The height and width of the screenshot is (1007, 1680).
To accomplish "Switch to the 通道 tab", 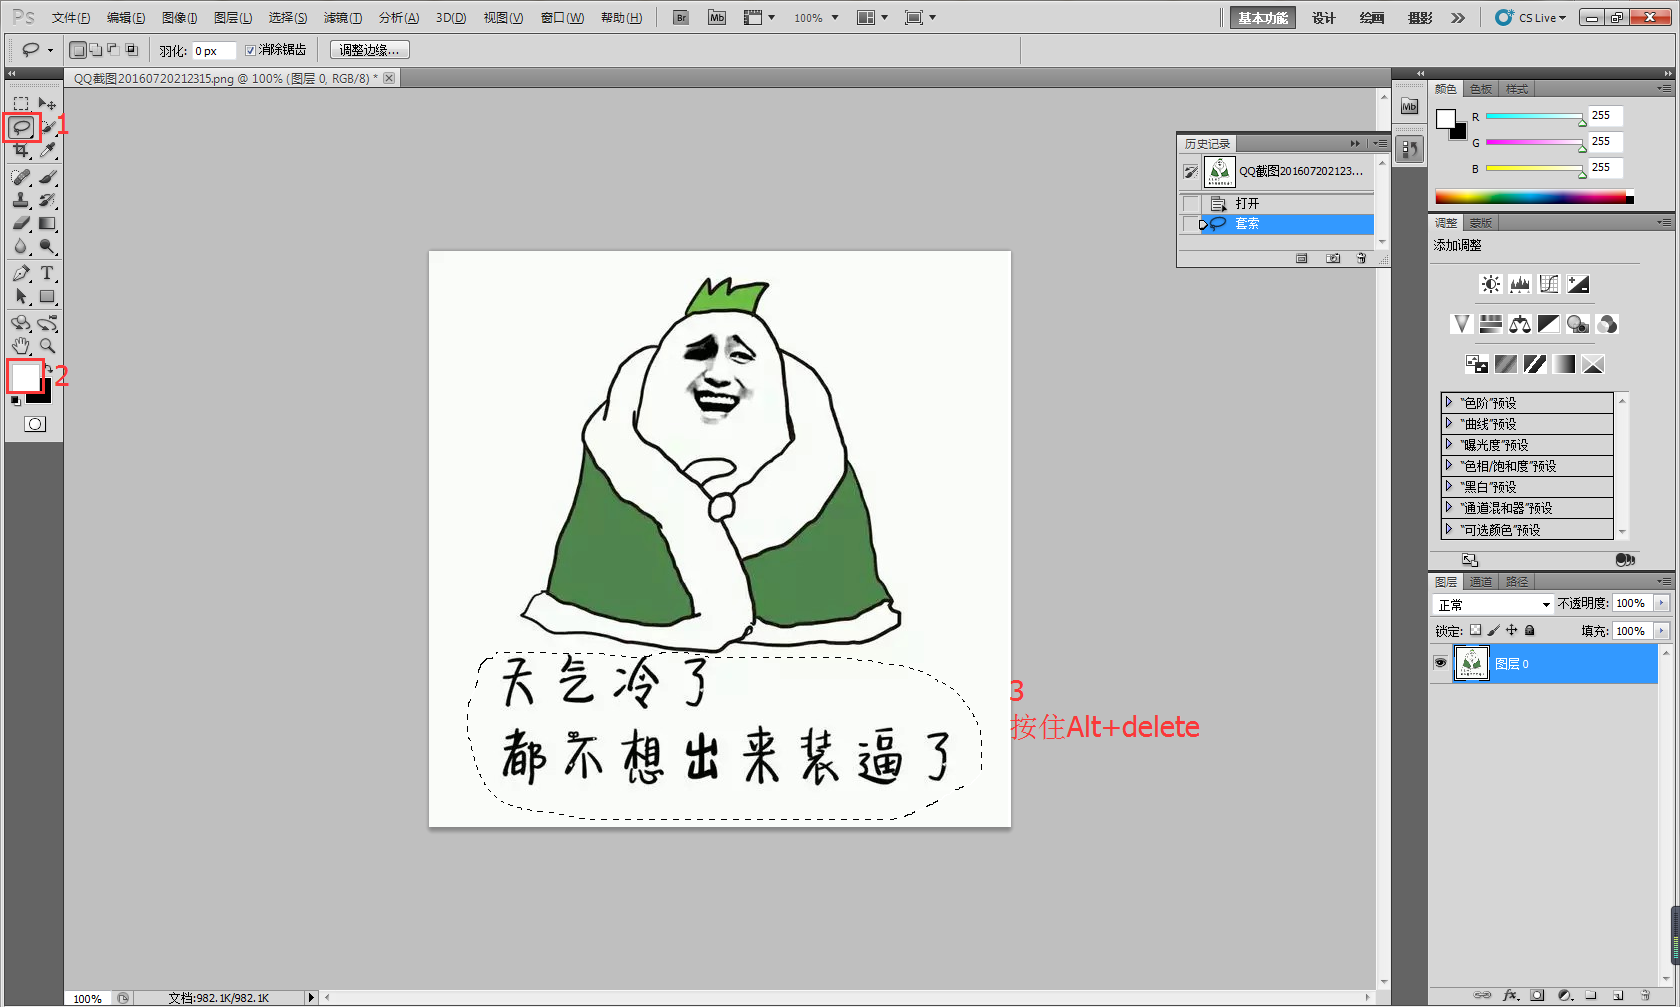I will pos(1481,582).
